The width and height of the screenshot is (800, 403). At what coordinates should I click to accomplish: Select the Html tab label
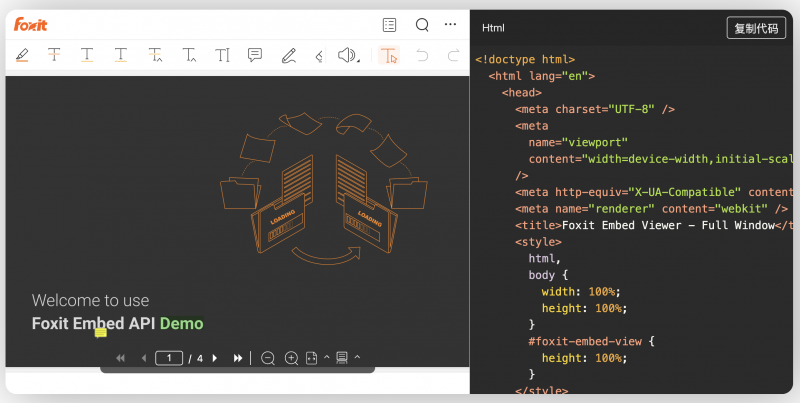point(493,28)
